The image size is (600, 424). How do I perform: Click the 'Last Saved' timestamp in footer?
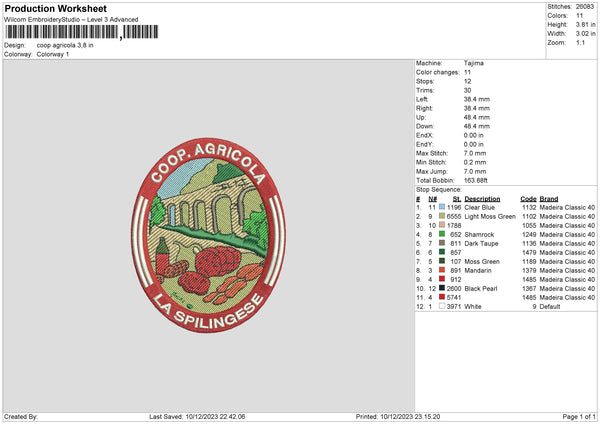point(197,416)
